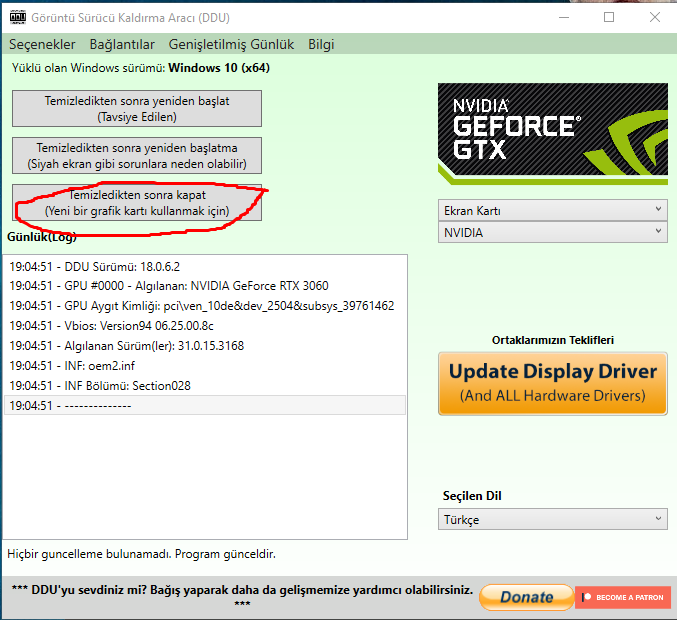677x620 pixels.
Task: Click the Windows 10 (x64) version text
Action: pos(219,68)
